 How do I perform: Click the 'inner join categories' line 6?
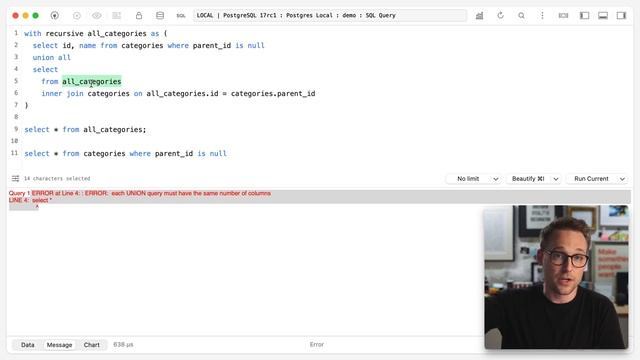(x=178, y=93)
